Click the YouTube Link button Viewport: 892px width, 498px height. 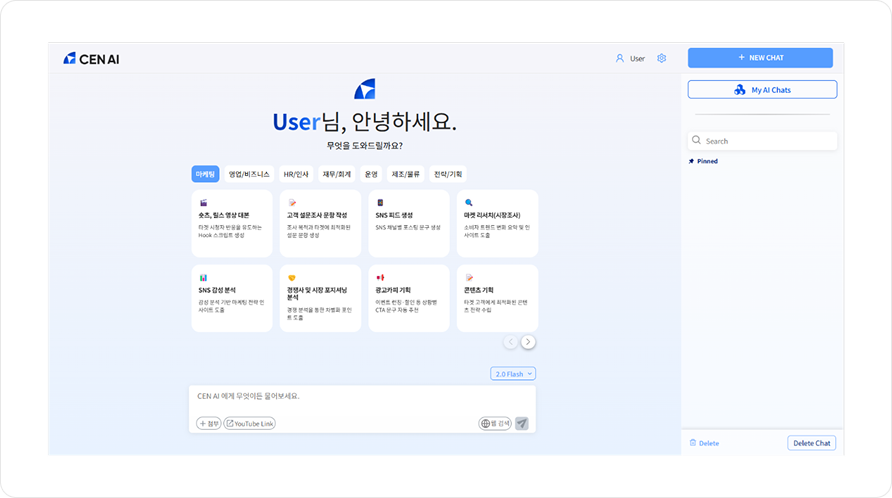(249, 423)
